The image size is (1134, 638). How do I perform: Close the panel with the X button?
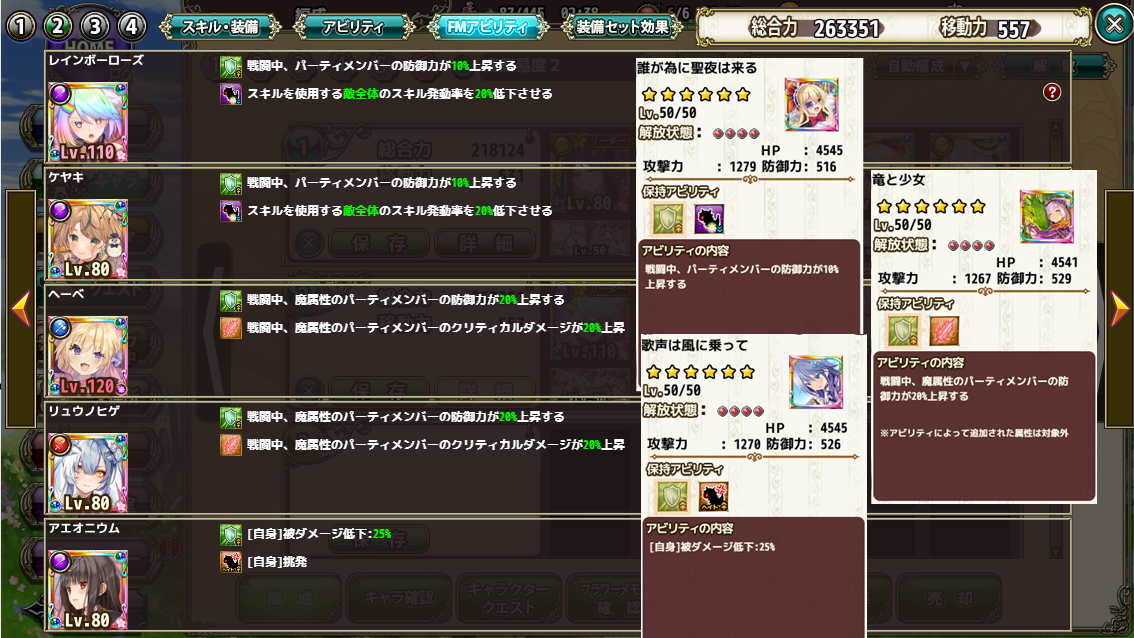[x=1114, y=24]
